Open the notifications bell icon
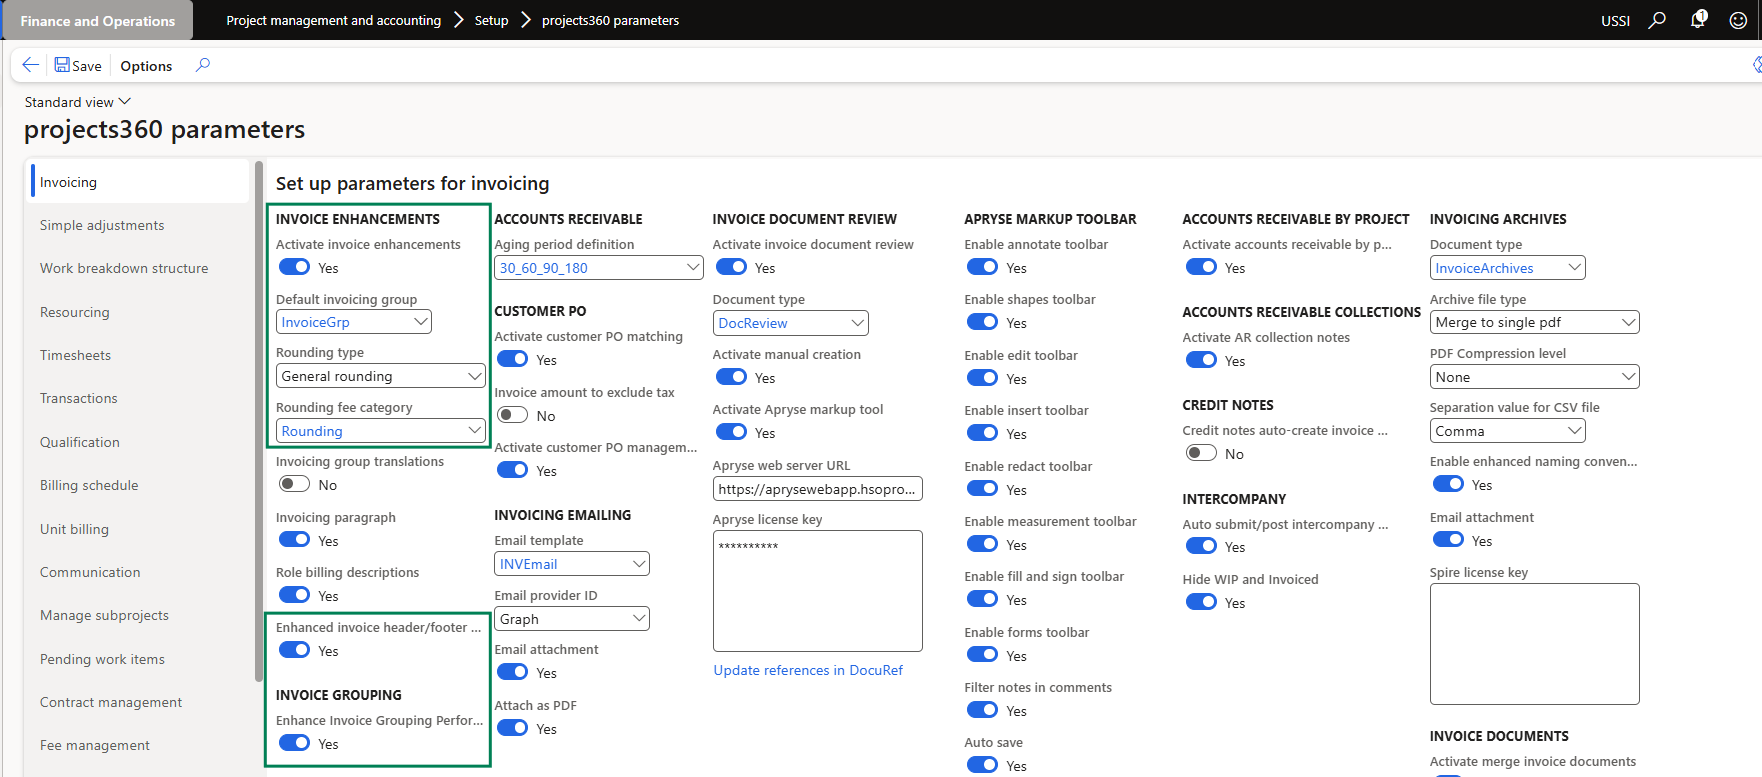Screen dimensions: 1762x777 pos(1698,20)
